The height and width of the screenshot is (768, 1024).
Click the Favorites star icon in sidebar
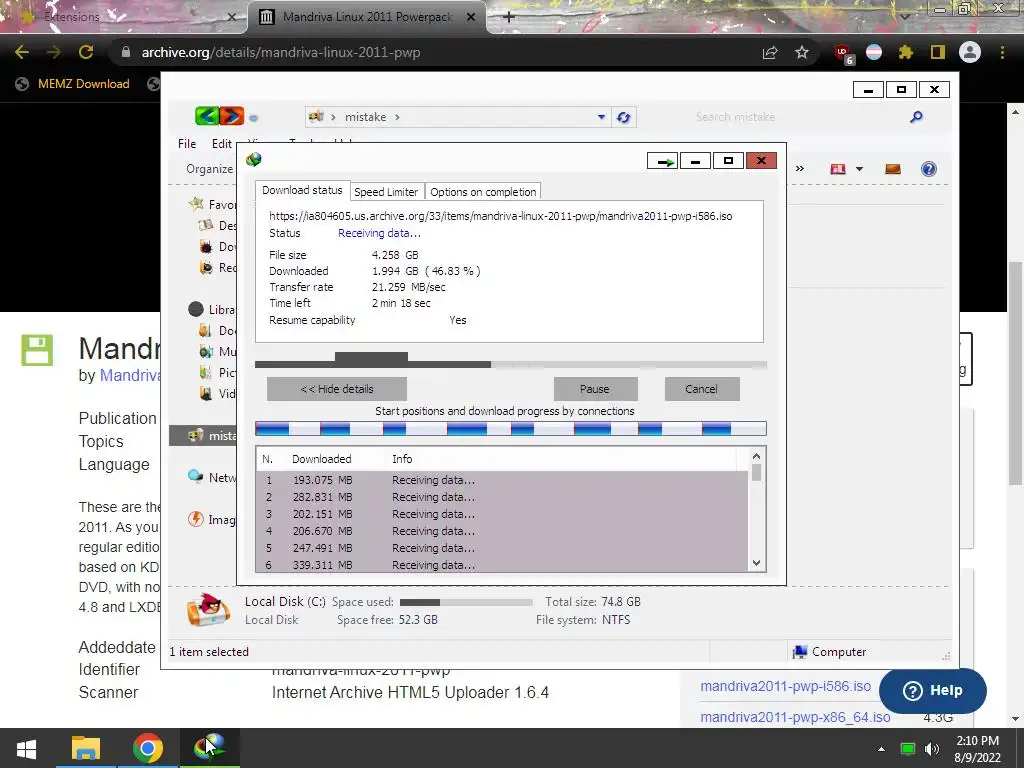[x=196, y=204]
